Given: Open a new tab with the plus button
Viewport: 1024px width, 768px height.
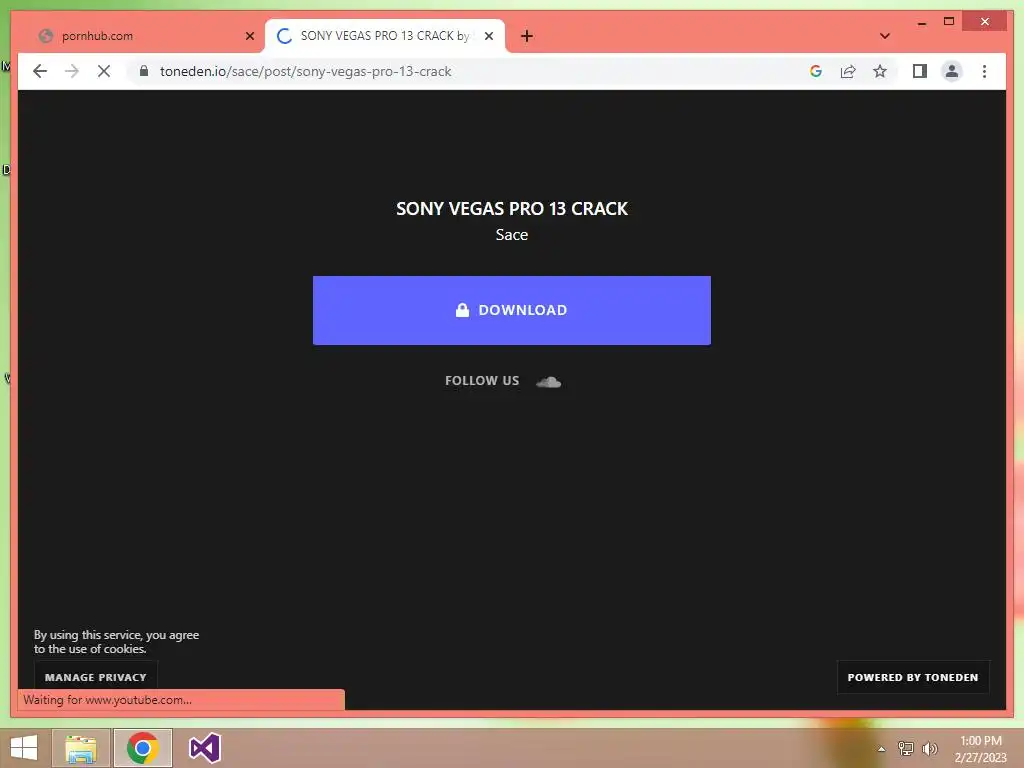Looking at the screenshot, I should click(526, 36).
